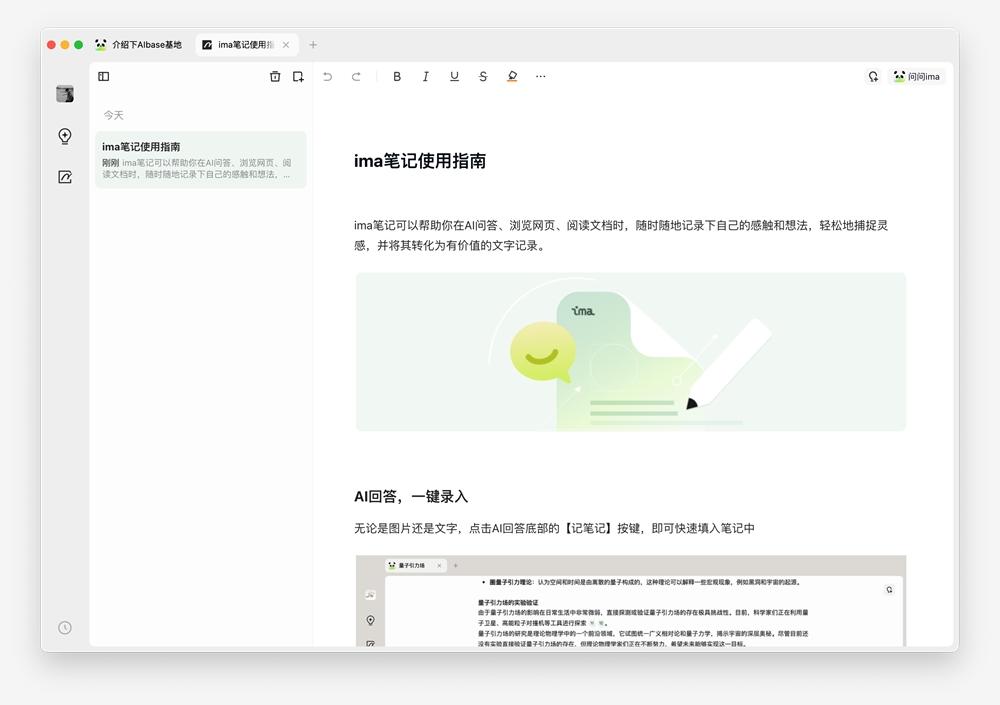
Task: Pick the text highlight color
Action: (x=512, y=76)
